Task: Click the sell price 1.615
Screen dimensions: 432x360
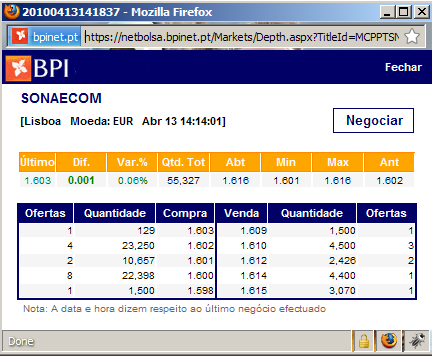Action: click(x=254, y=291)
